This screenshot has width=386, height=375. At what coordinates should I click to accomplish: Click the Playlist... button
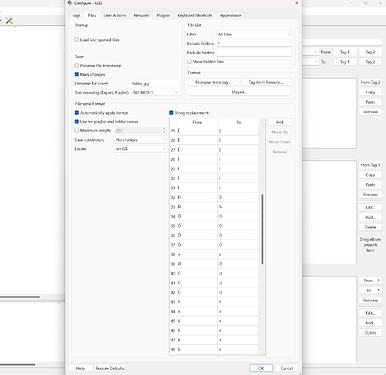coord(239,92)
